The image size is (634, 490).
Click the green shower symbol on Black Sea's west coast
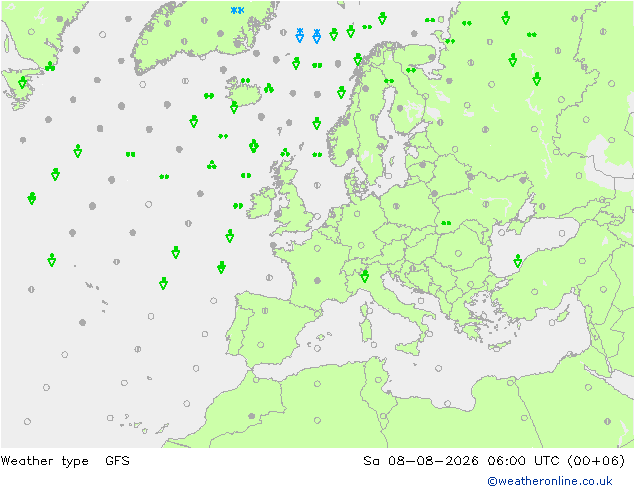[x=518, y=261]
